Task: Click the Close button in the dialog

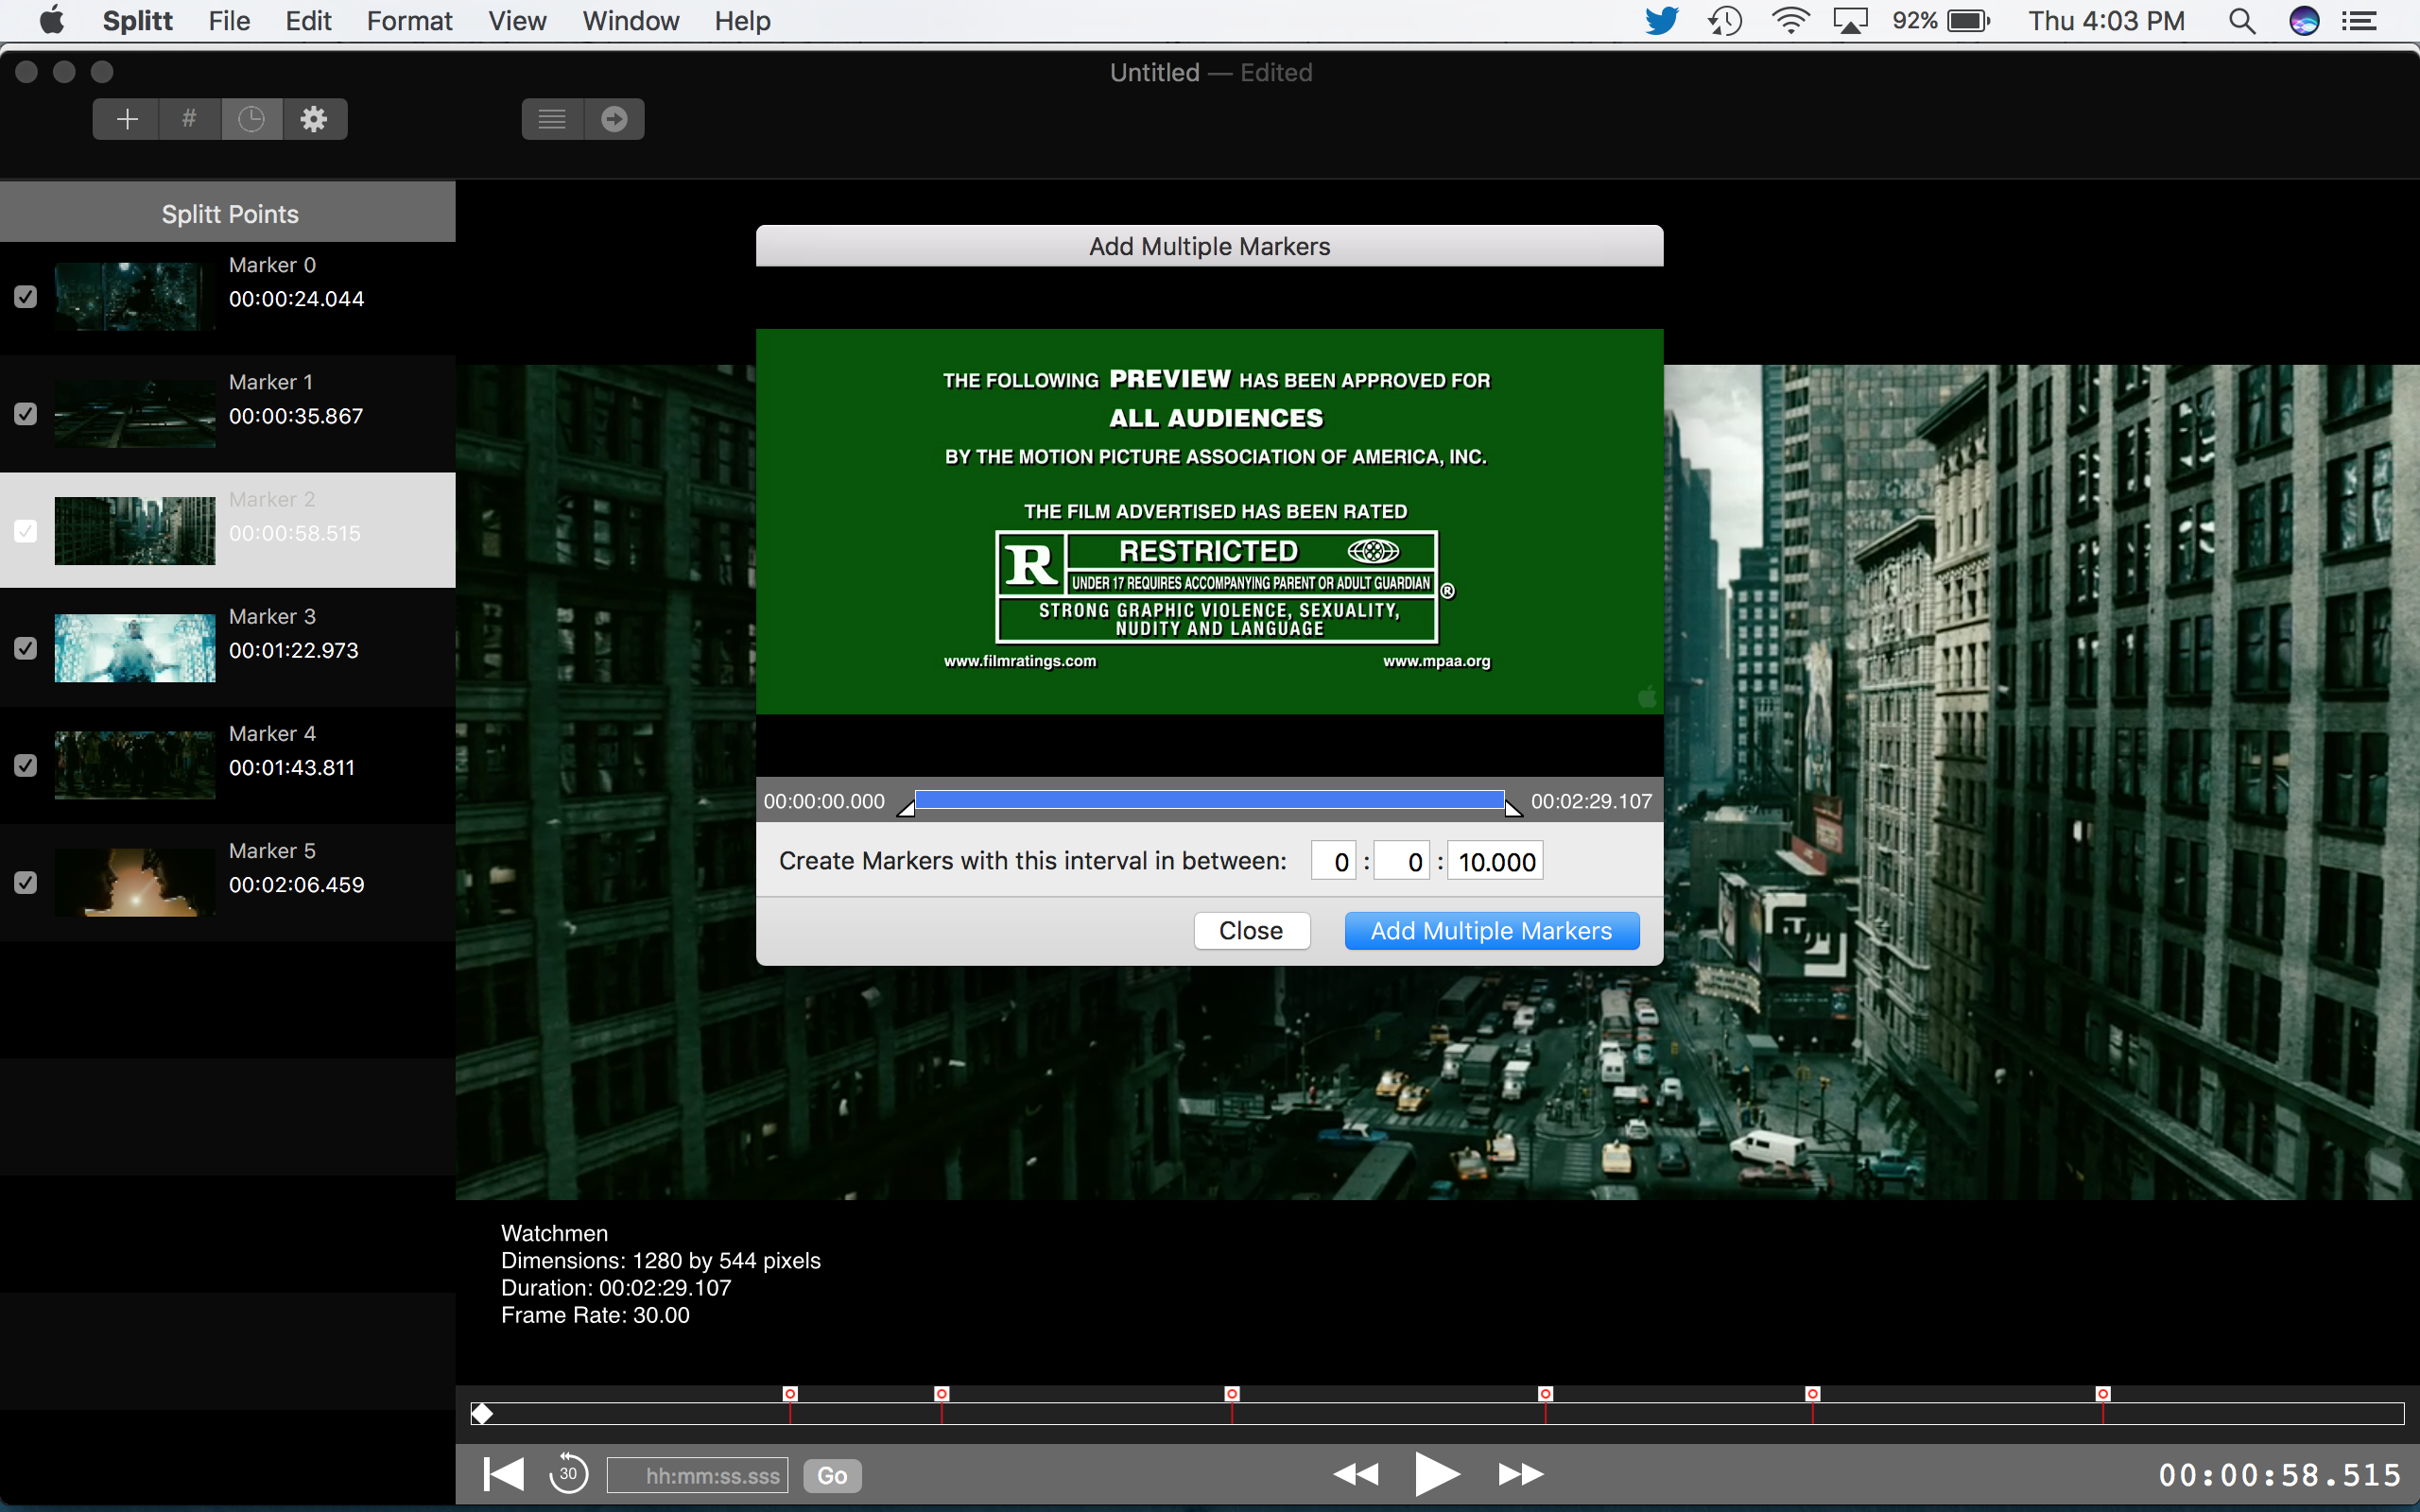Action: click(1251, 931)
